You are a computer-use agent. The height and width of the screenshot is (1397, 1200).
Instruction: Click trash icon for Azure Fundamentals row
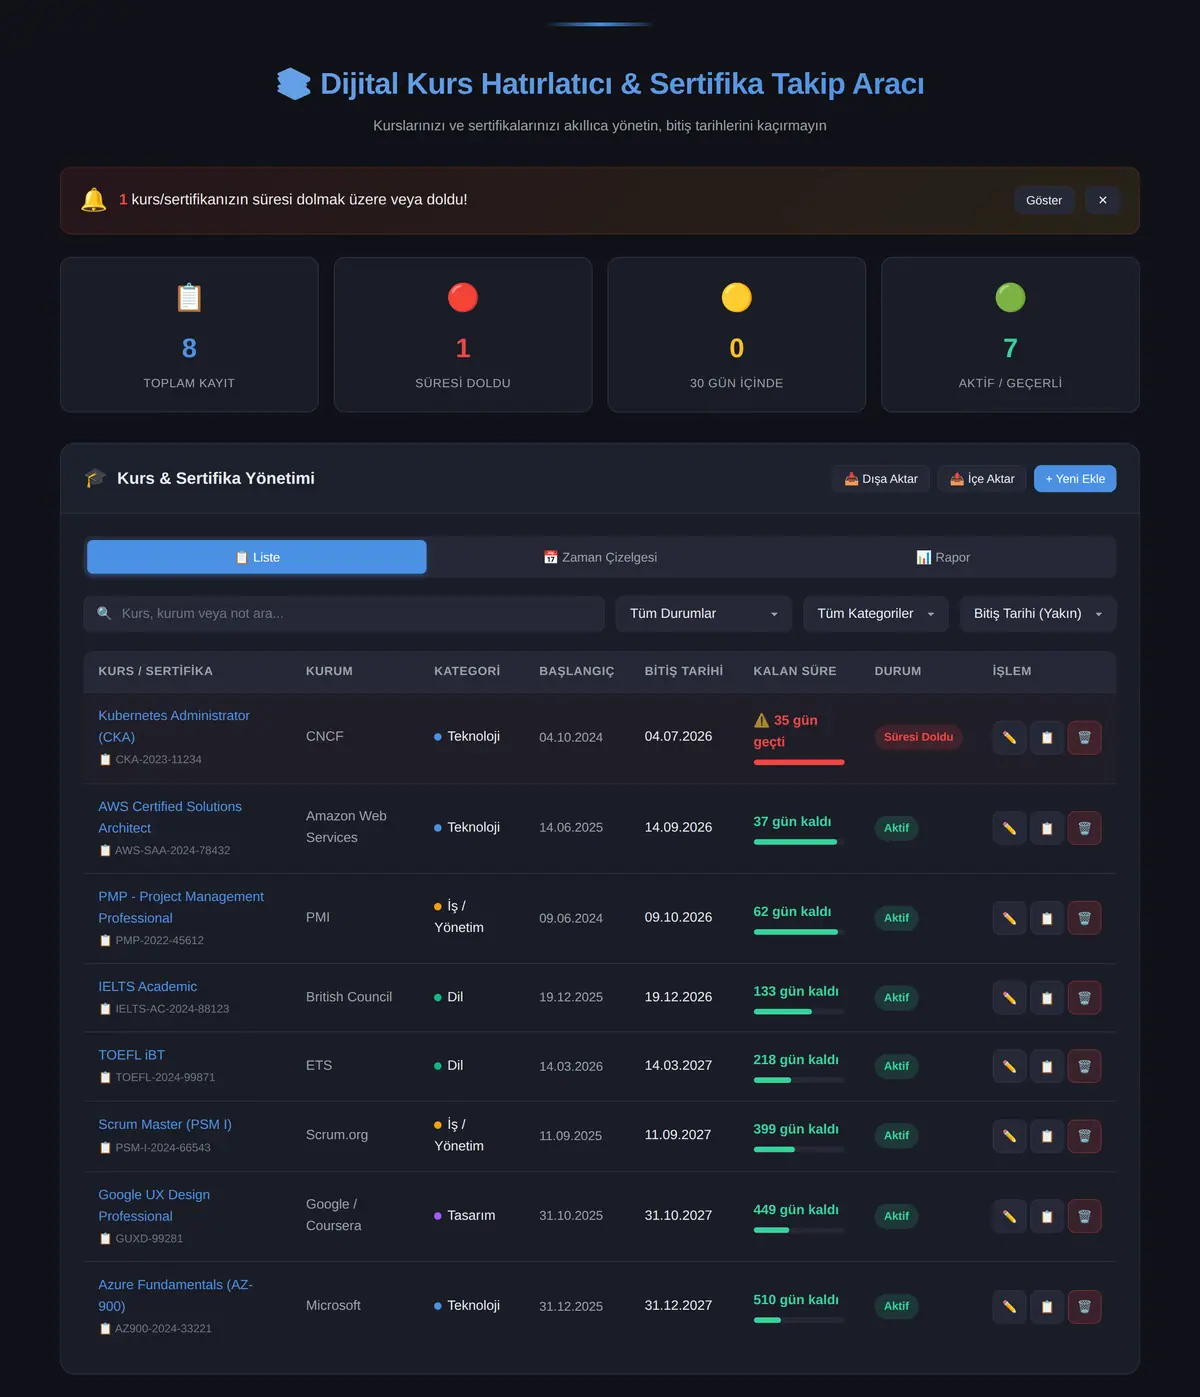click(1084, 1306)
